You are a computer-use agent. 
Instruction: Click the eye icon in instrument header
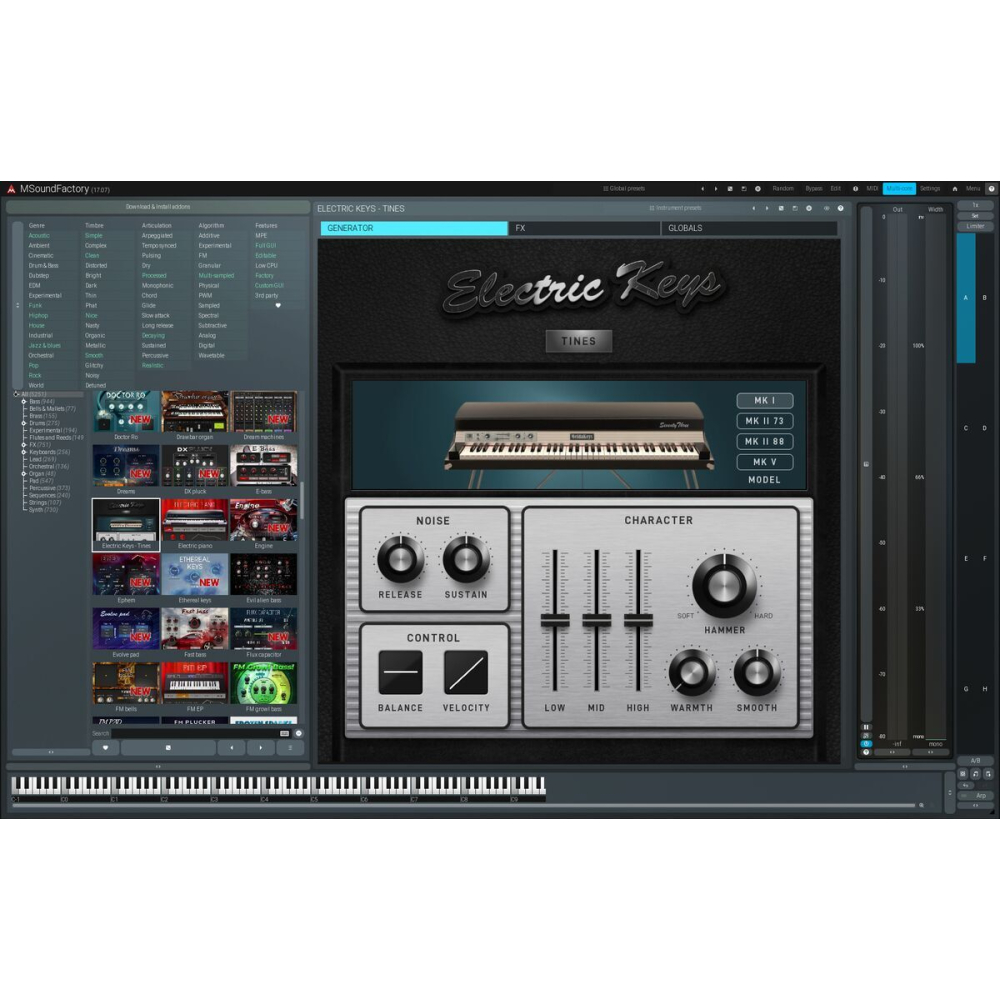(x=827, y=209)
